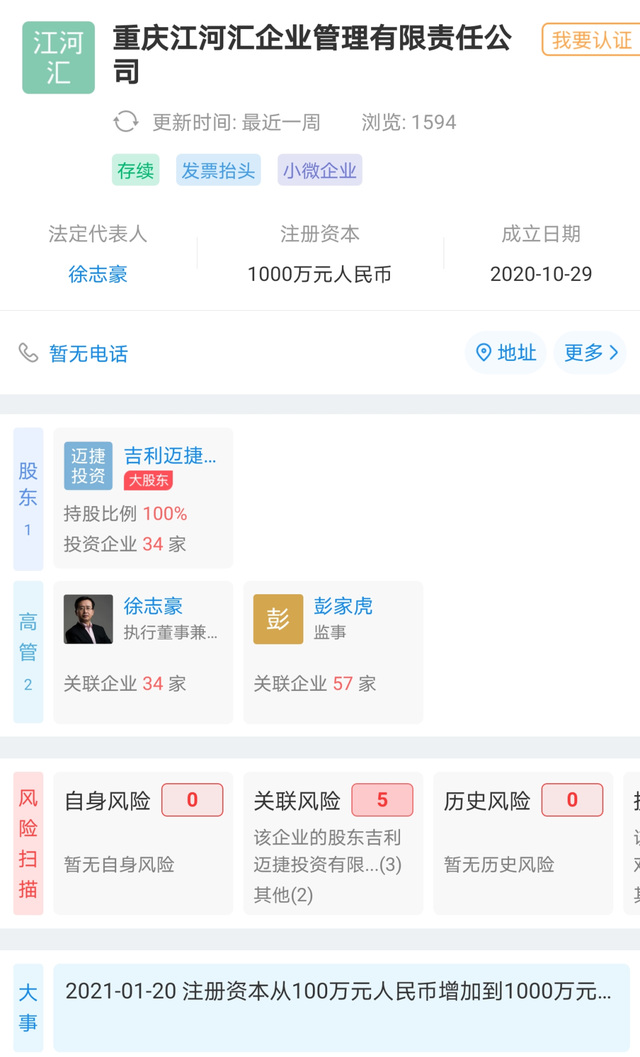Open the 风险扫描 section tab
The height and width of the screenshot is (1057, 640).
coord(28,843)
